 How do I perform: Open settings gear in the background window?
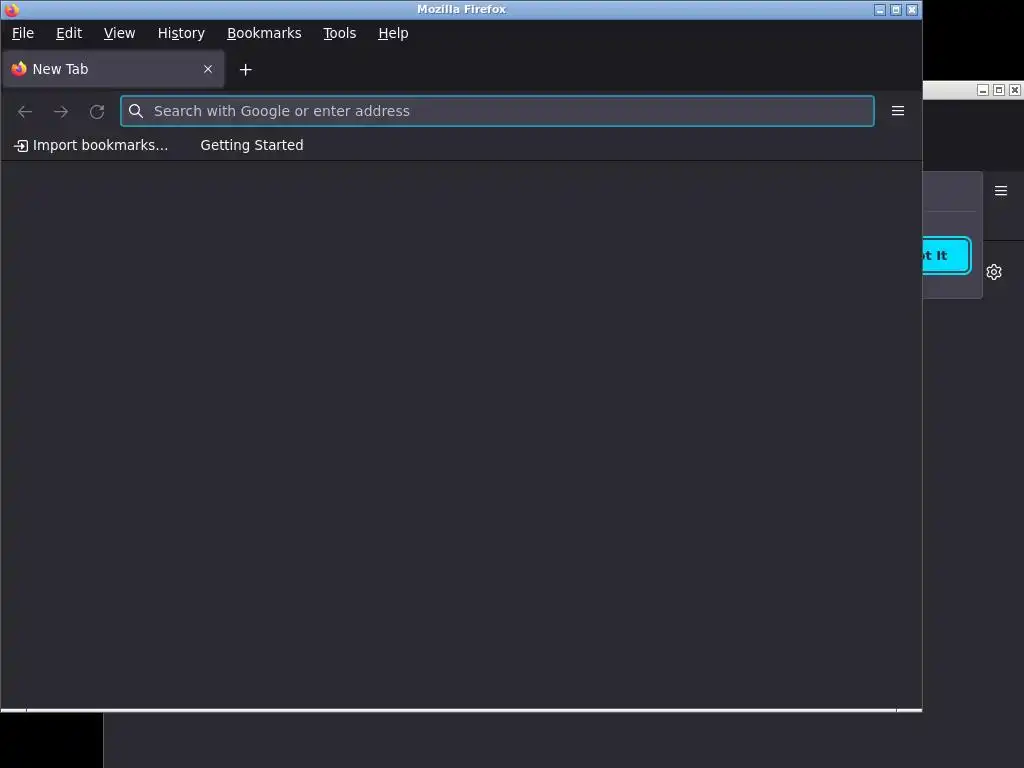(994, 272)
